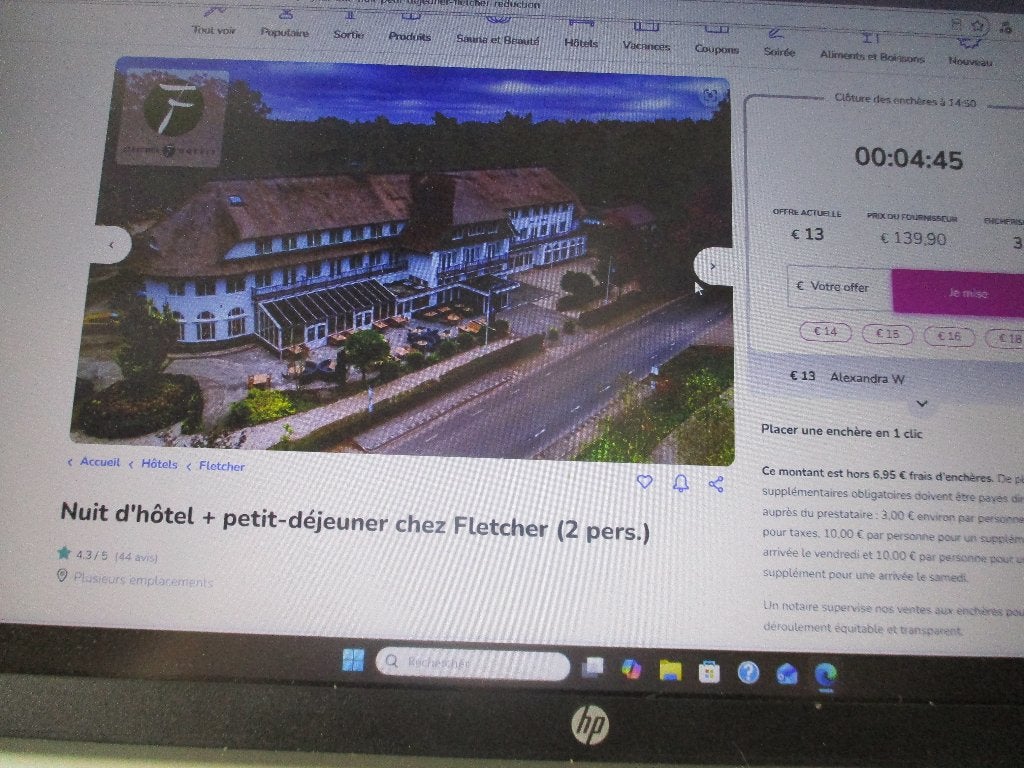This screenshot has height=768, width=1024.
Task: Go to Hôtels breadcrumb link
Action: [159, 464]
